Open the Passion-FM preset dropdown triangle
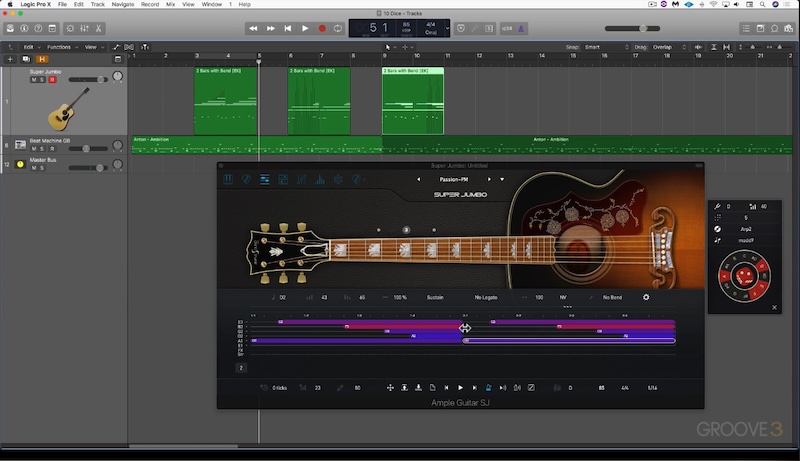Image resolution: width=800 pixels, height=461 pixels. tap(502, 180)
